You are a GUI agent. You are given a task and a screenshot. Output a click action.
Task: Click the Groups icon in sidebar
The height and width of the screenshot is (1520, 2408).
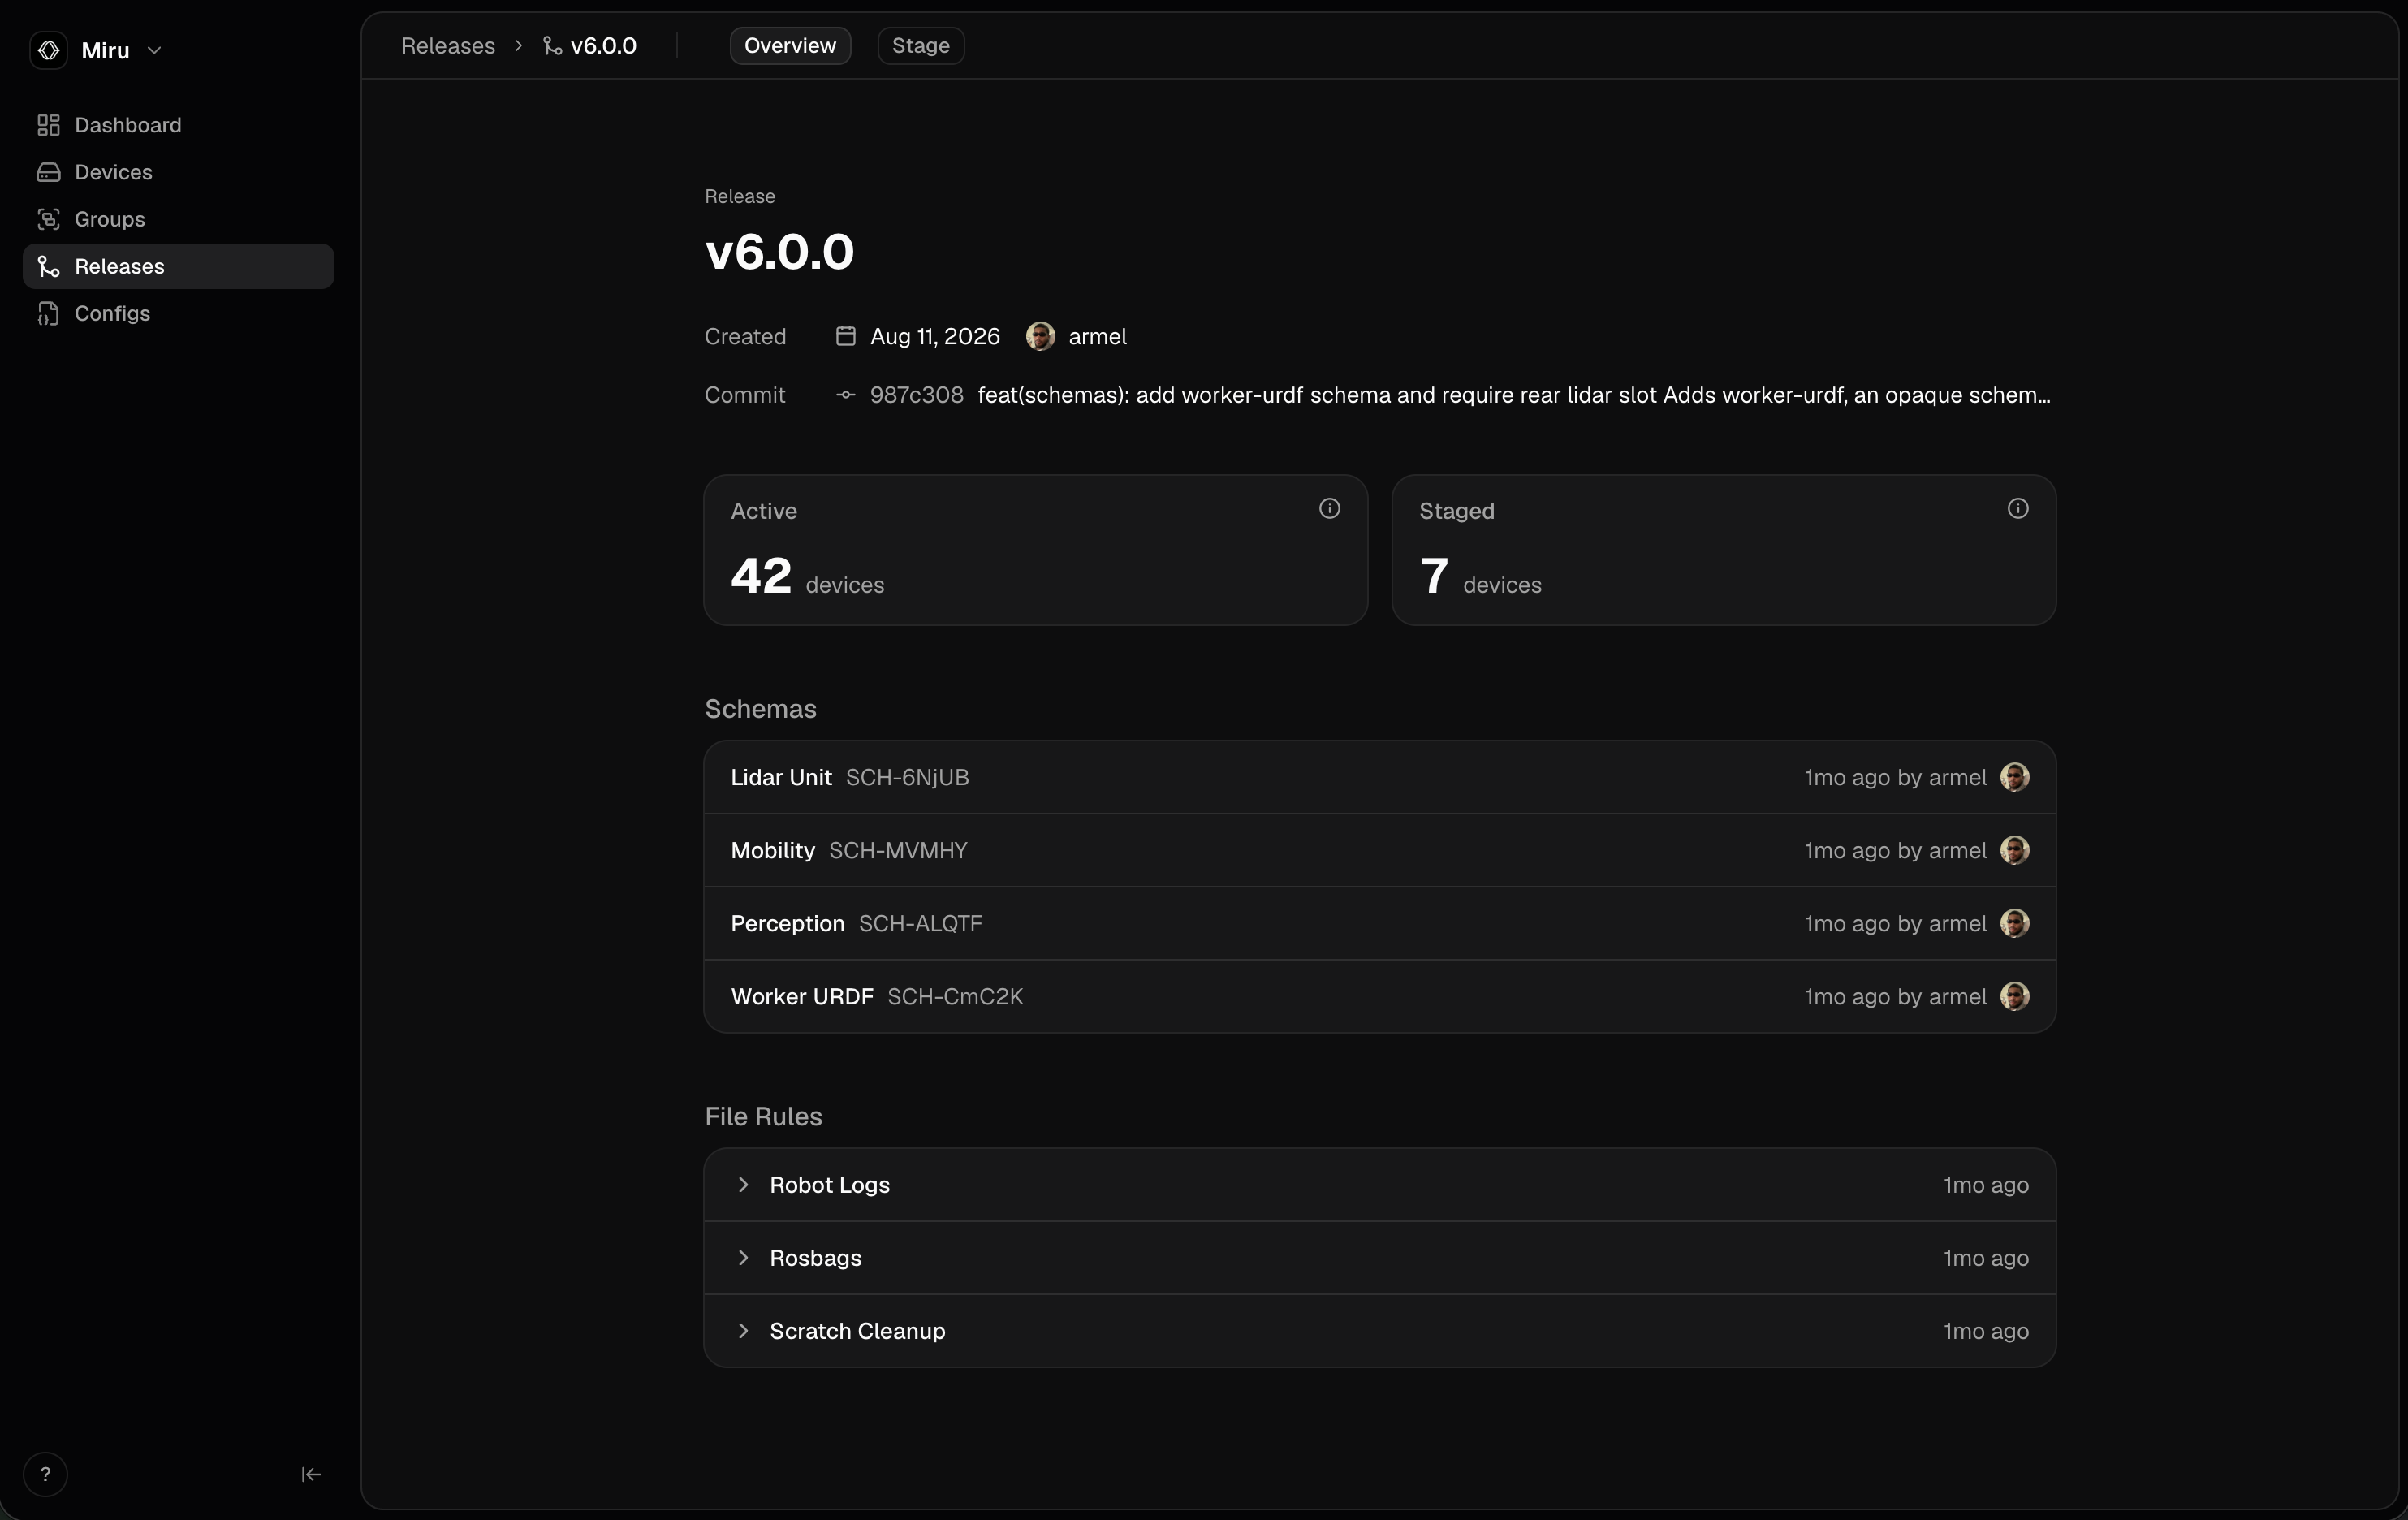[x=48, y=219]
